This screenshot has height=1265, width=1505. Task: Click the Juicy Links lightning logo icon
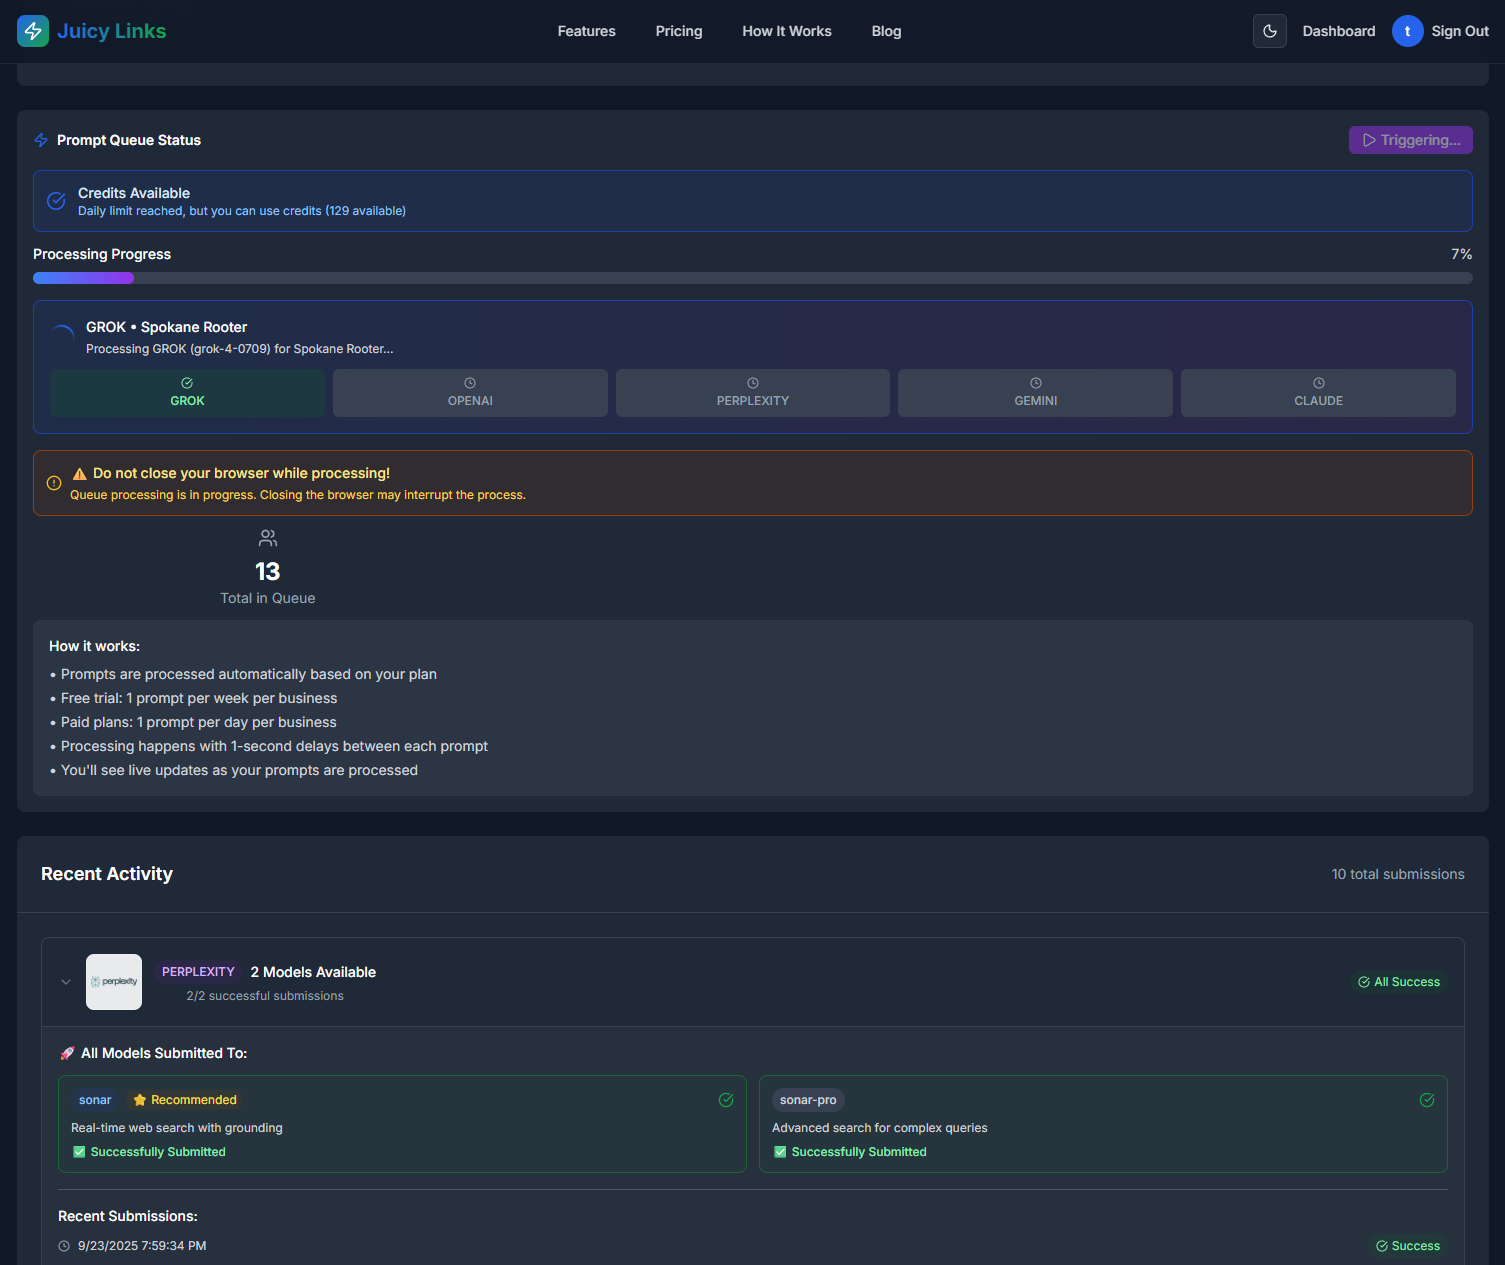(x=33, y=31)
